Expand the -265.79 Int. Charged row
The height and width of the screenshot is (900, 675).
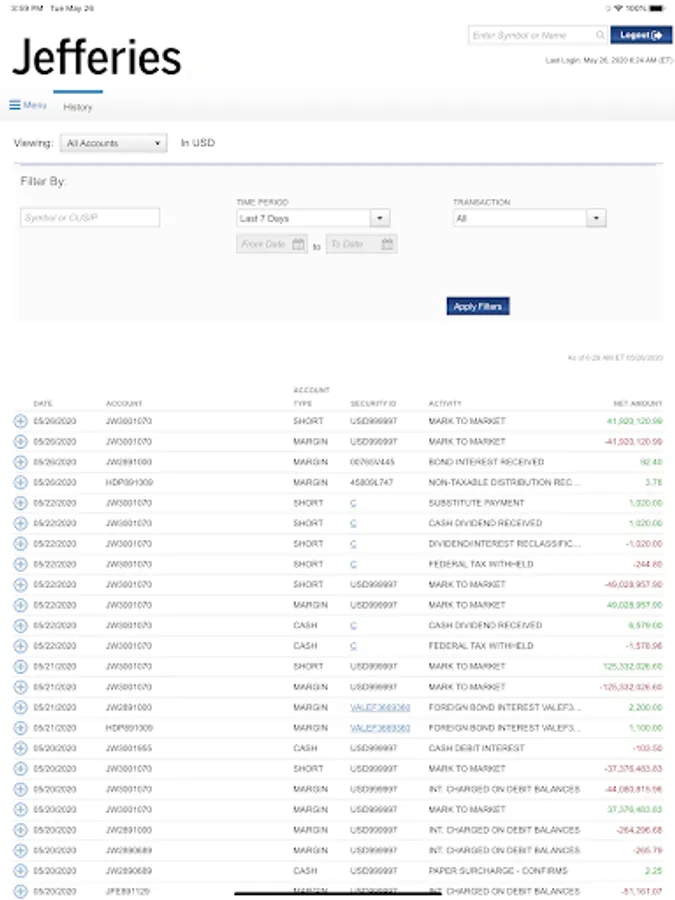click(x=20, y=851)
